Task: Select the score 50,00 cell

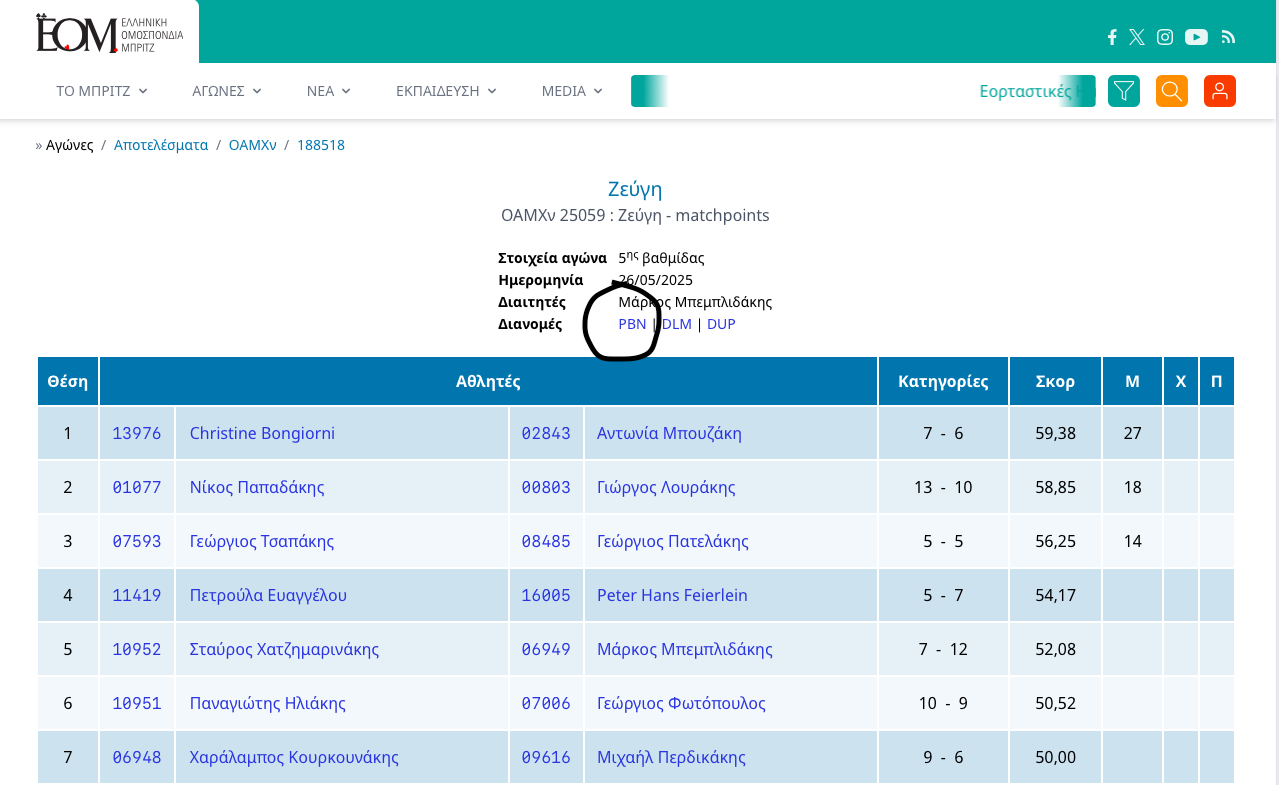Action: (x=1055, y=757)
